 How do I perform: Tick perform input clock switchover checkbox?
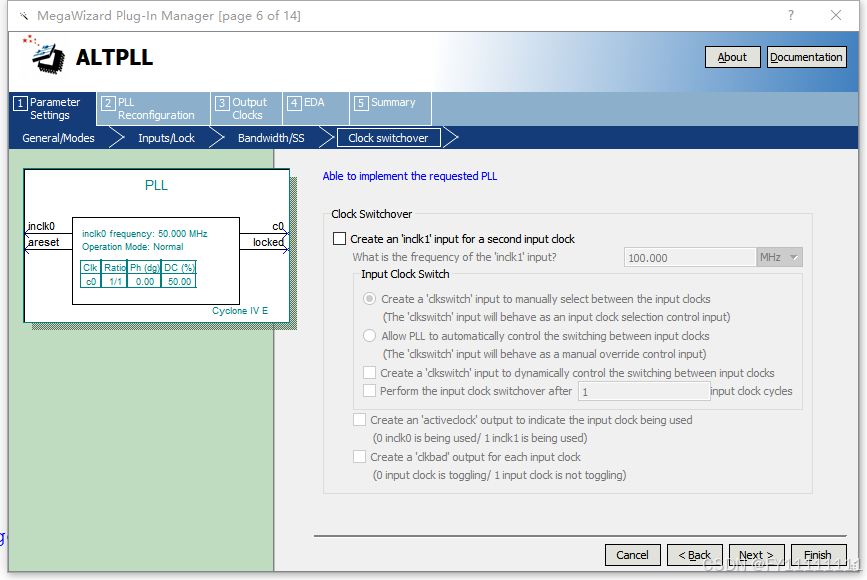(369, 391)
